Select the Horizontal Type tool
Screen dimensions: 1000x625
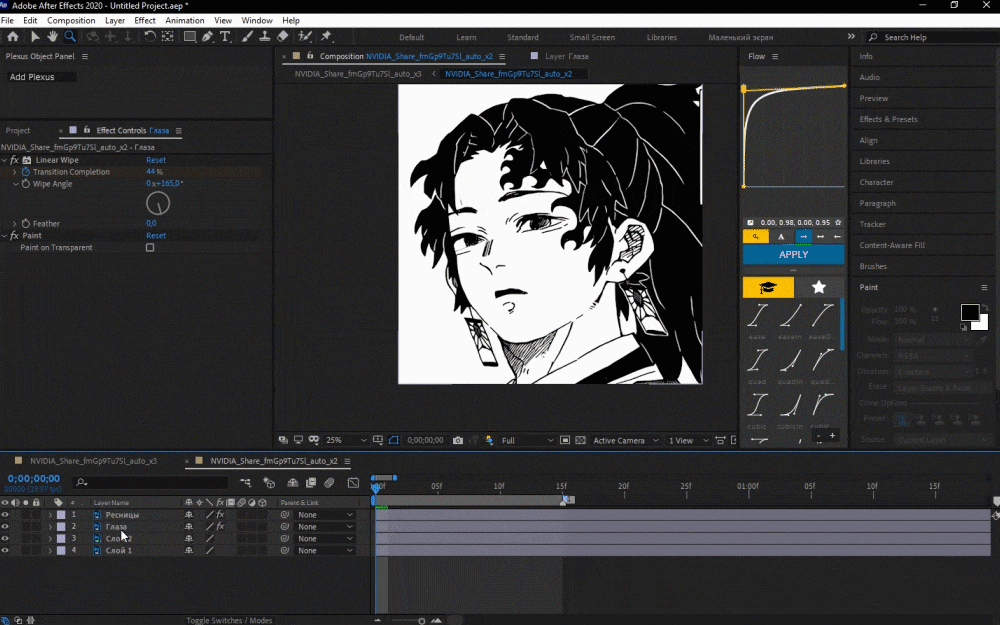(x=225, y=36)
